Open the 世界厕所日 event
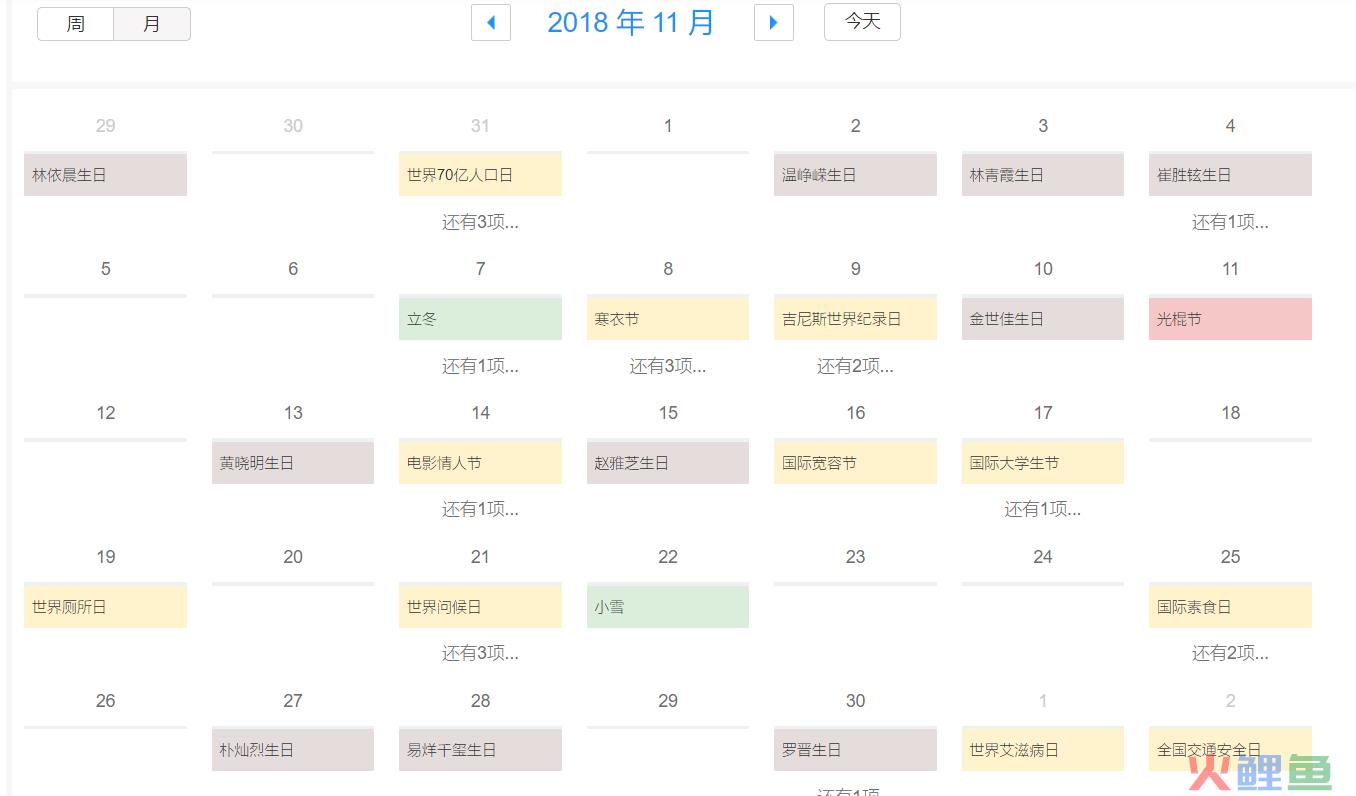The width and height of the screenshot is (1356, 796). click(105, 606)
